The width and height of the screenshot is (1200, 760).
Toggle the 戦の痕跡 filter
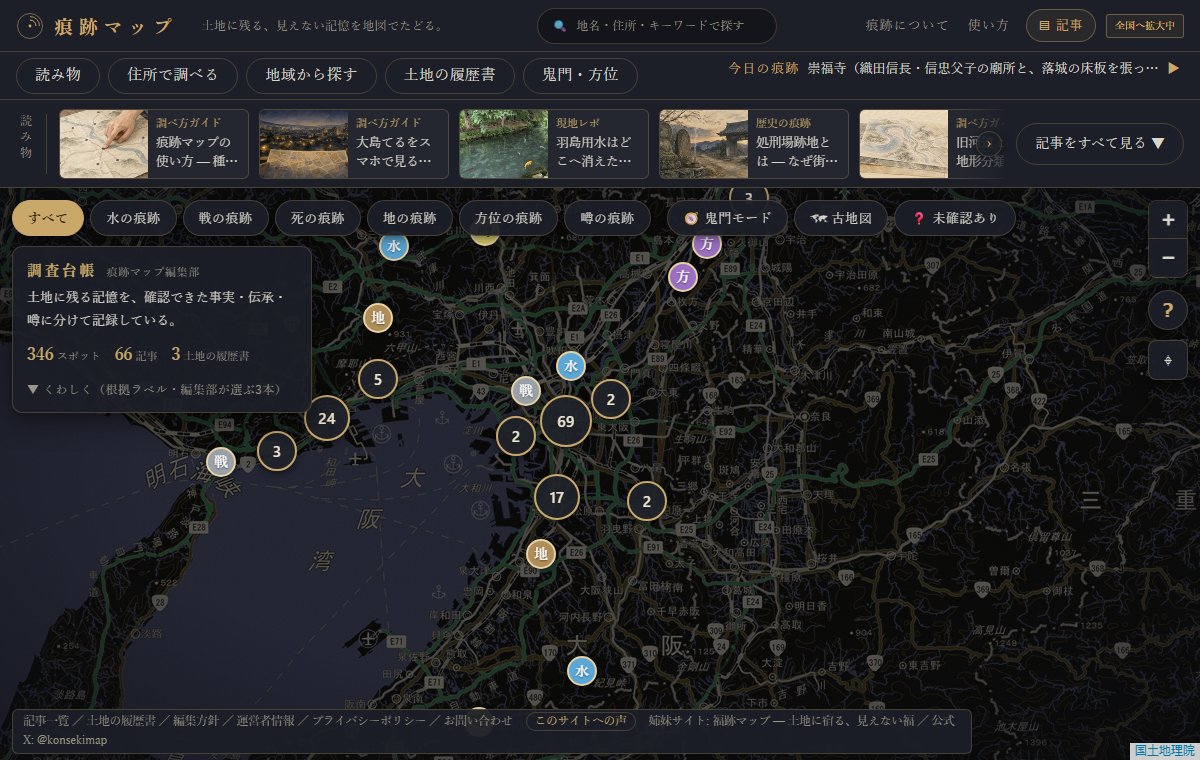coord(225,218)
